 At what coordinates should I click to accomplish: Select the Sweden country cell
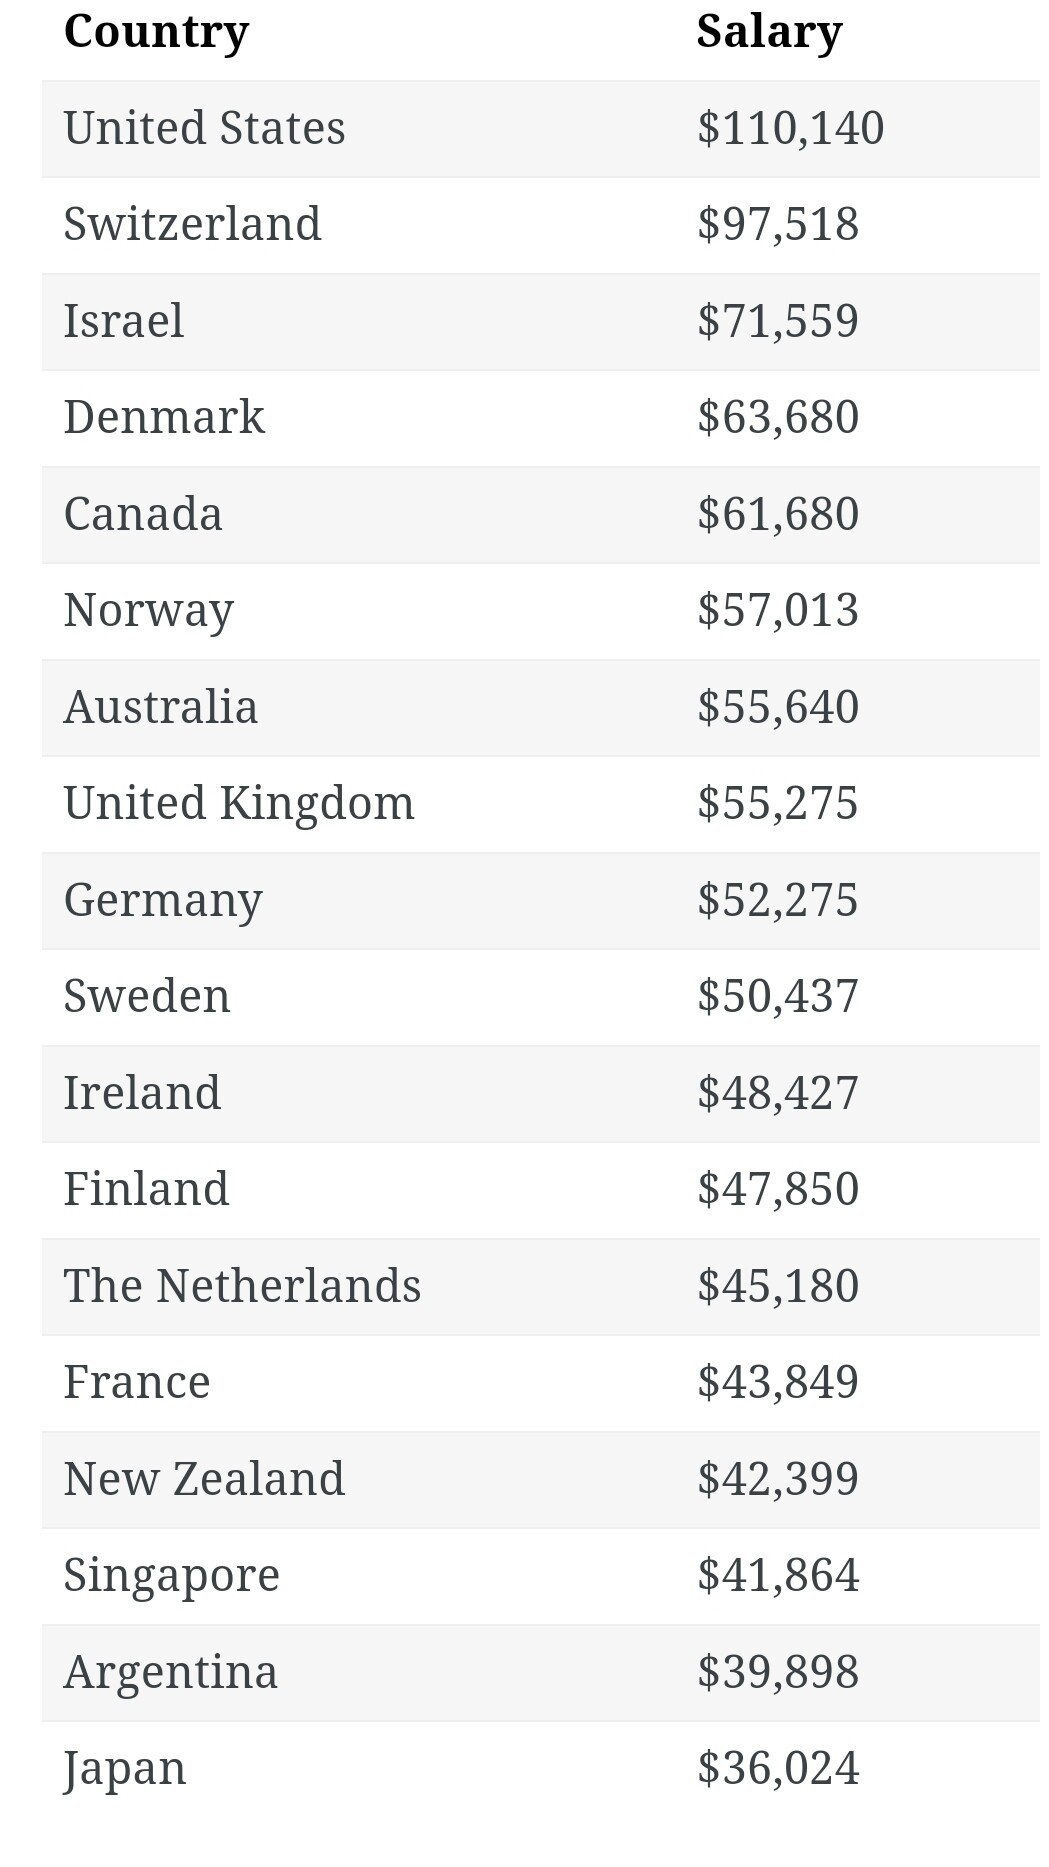pos(147,996)
